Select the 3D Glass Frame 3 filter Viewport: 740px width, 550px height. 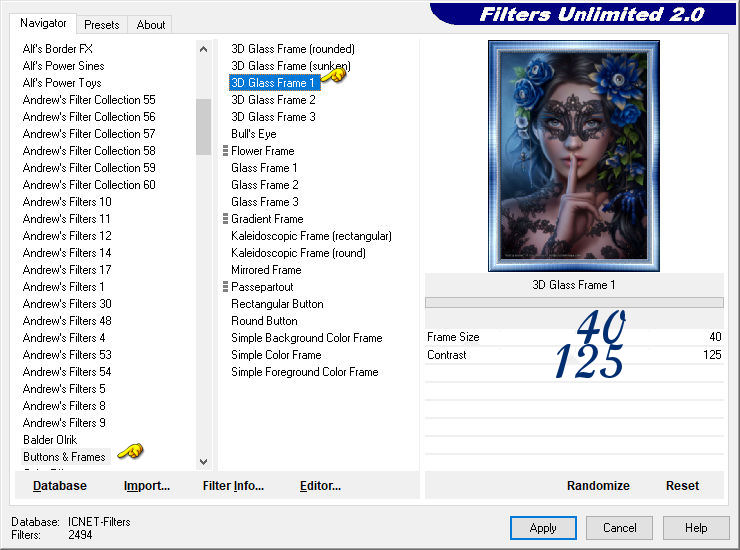pyautogui.click(x=273, y=117)
